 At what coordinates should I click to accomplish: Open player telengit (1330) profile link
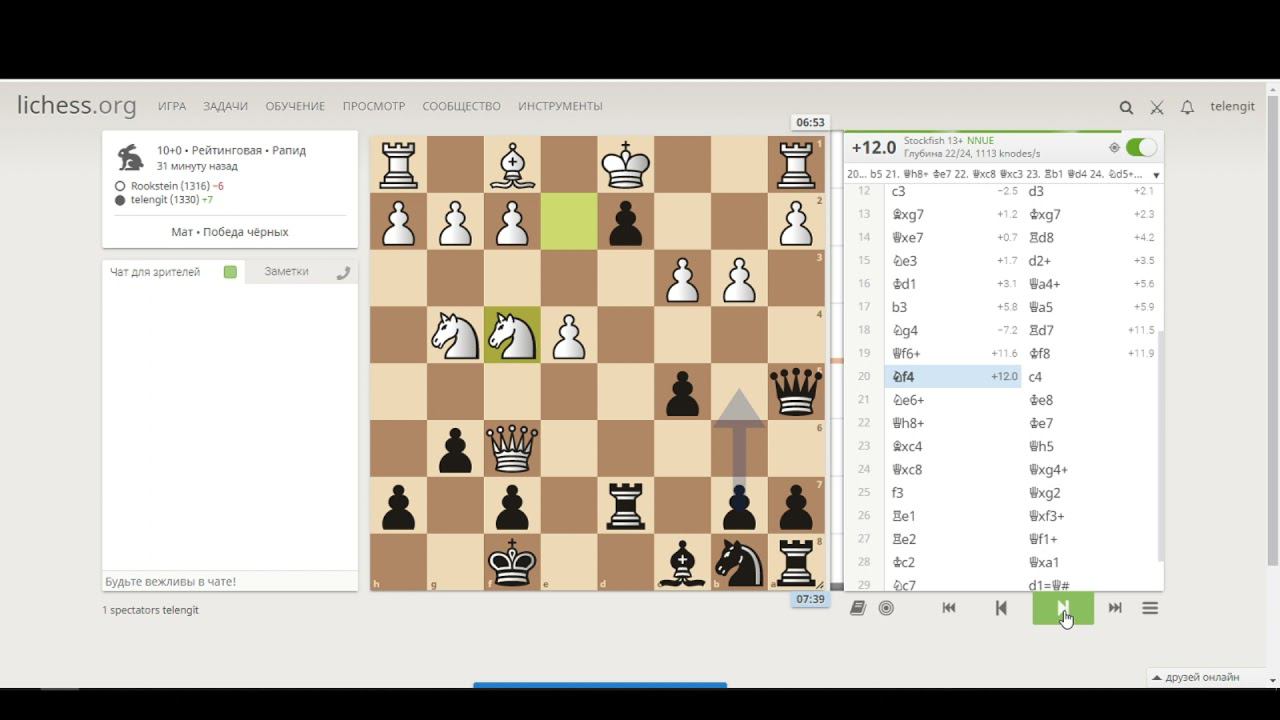click(x=164, y=200)
